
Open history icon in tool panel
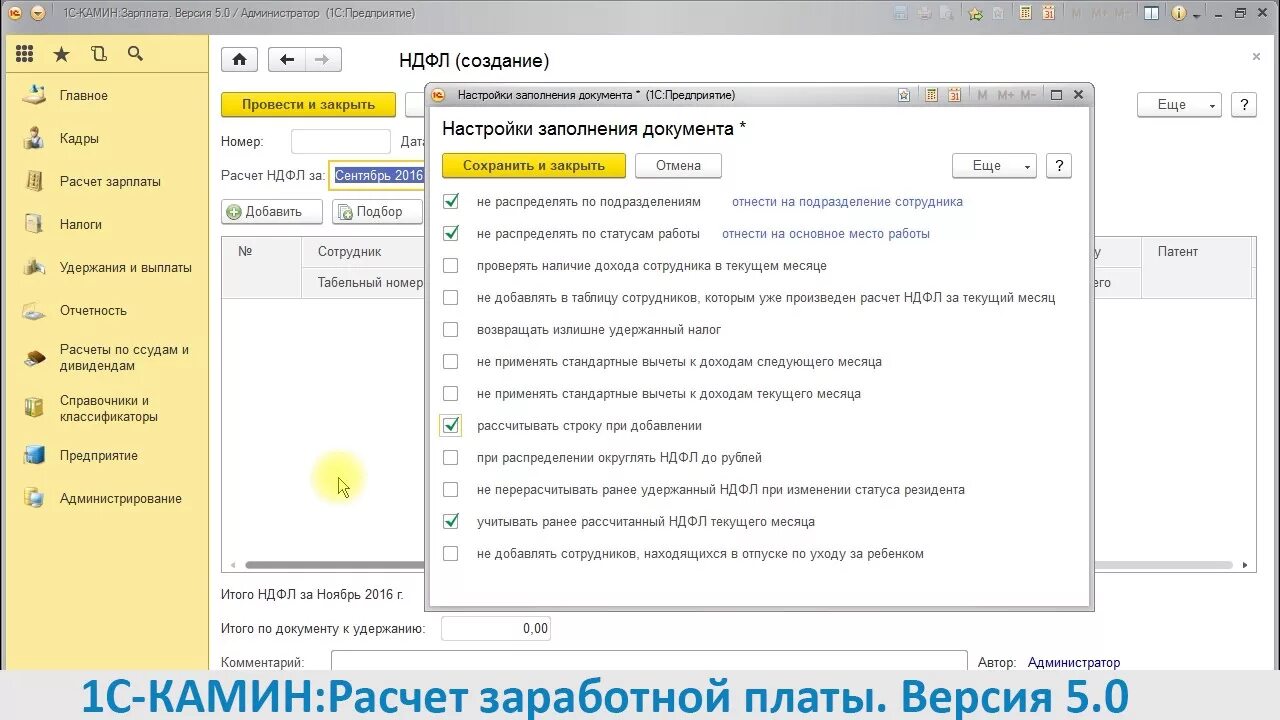point(98,54)
